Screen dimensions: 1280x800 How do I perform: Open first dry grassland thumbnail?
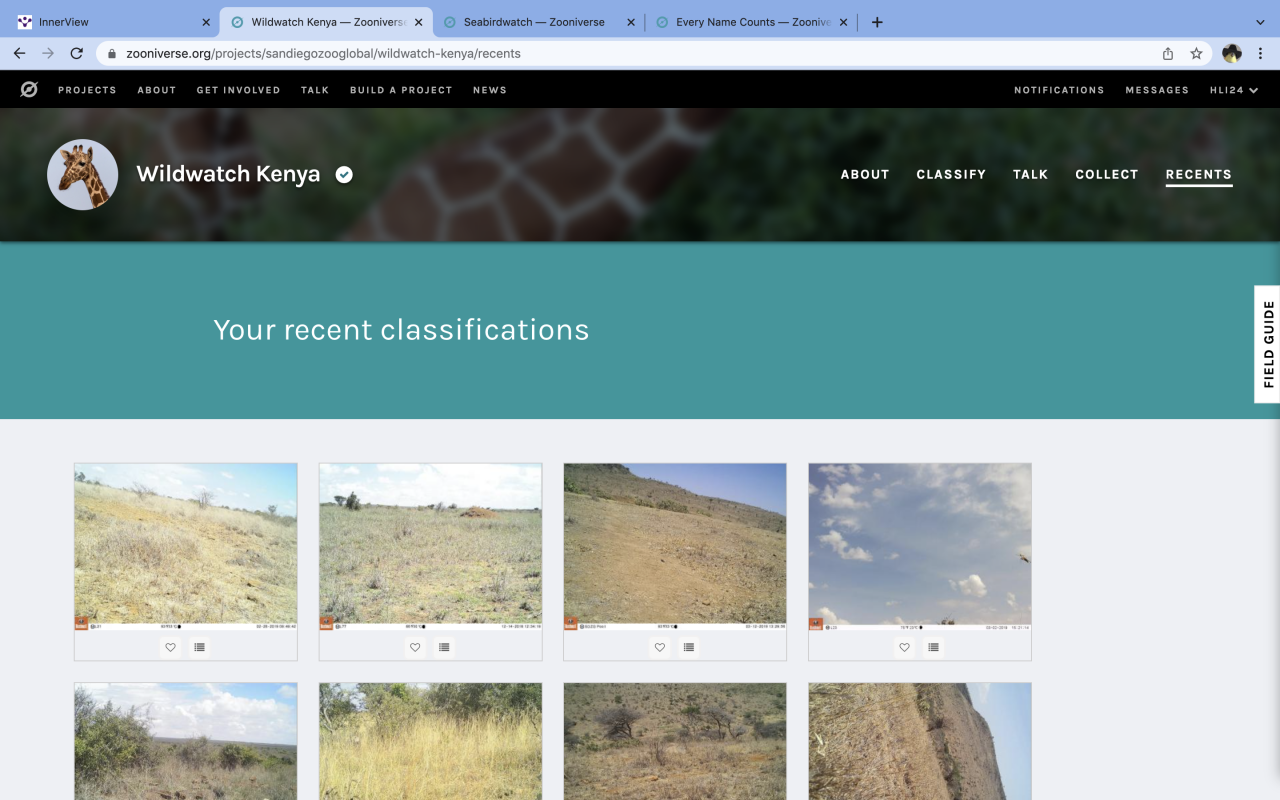(x=186, y=546)
